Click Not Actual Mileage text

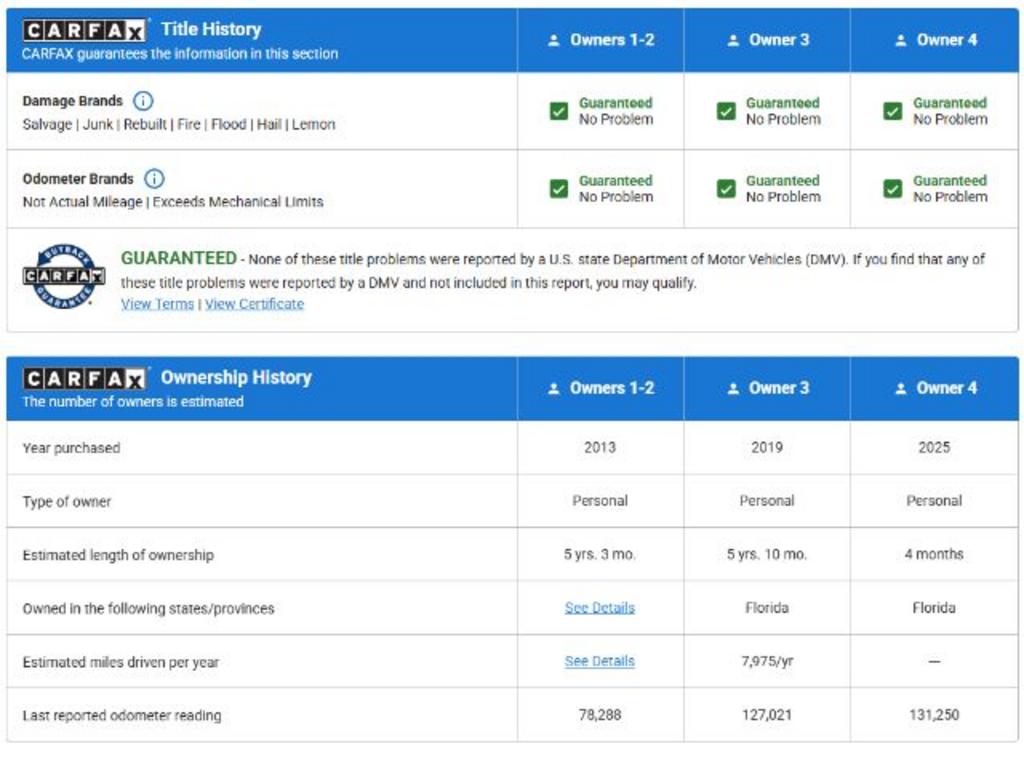coord(82,202)
